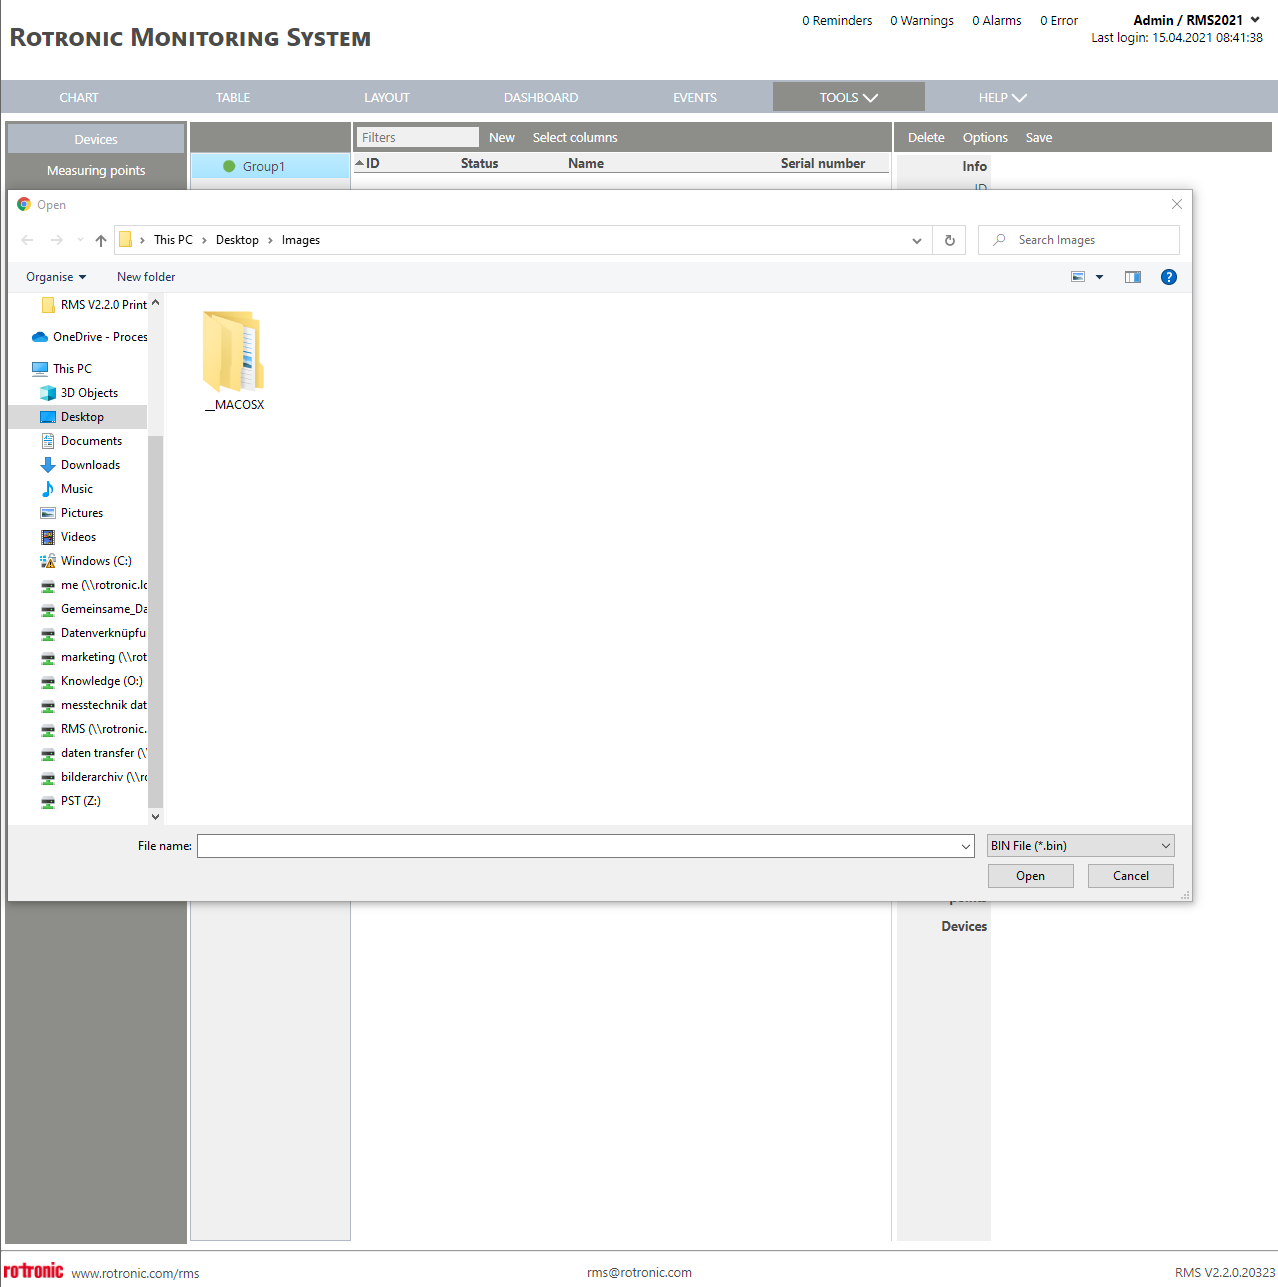Switch to the LAYOUT tab

click(x=387, y=97)
